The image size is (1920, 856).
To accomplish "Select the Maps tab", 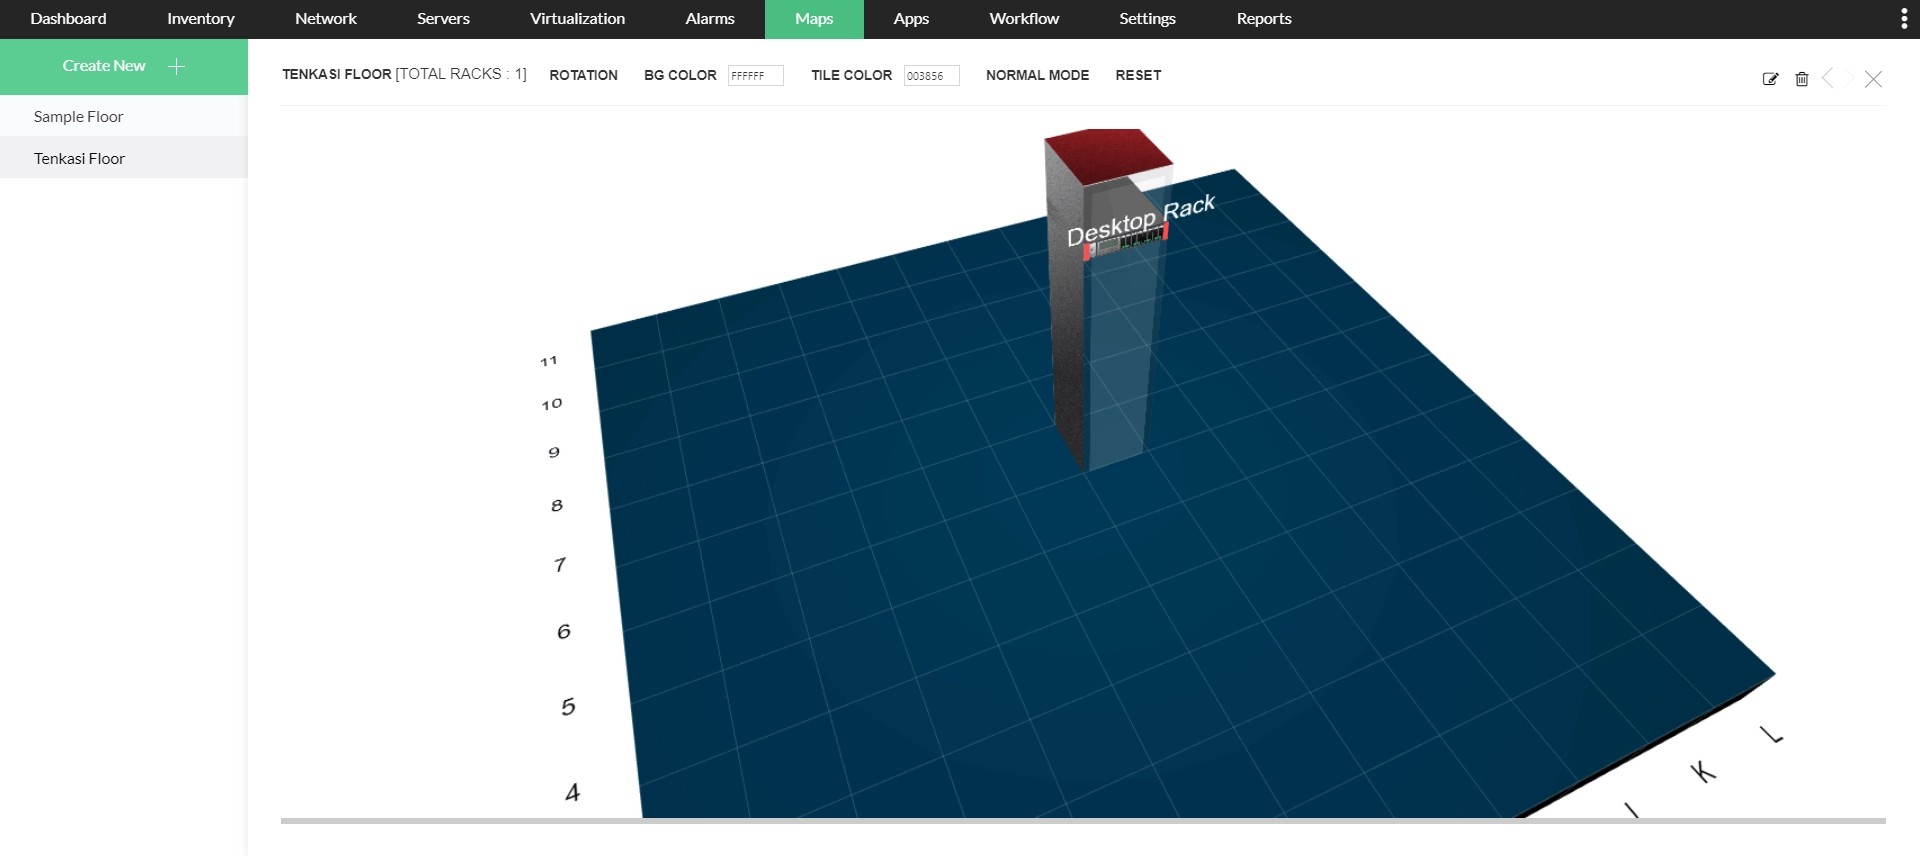I will (x=814, y=19).
